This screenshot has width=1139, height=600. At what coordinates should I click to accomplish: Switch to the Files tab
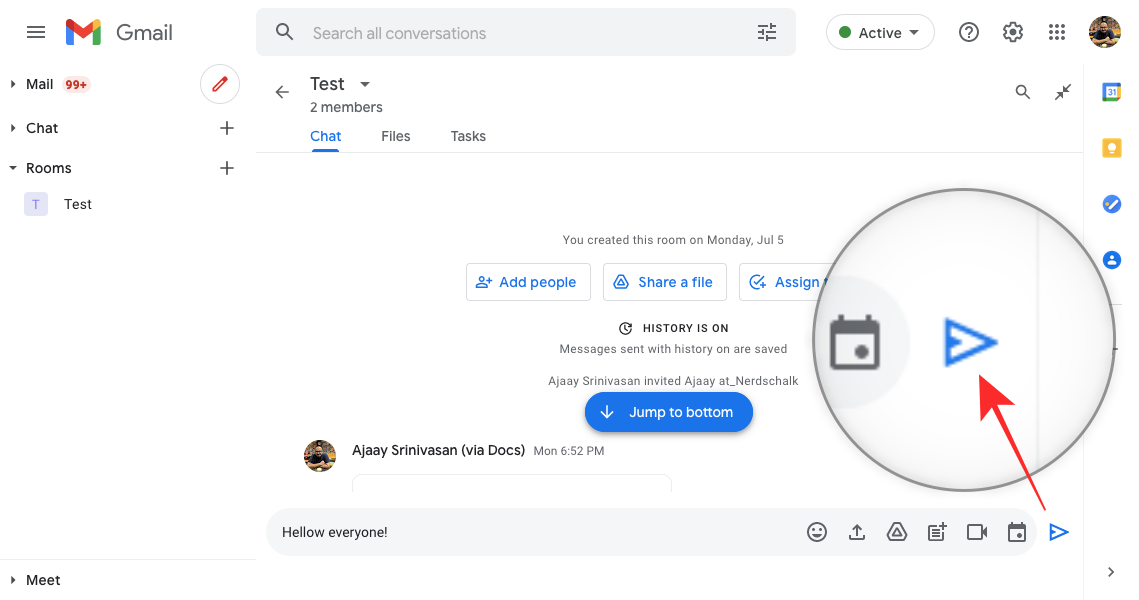click(396, 136)
